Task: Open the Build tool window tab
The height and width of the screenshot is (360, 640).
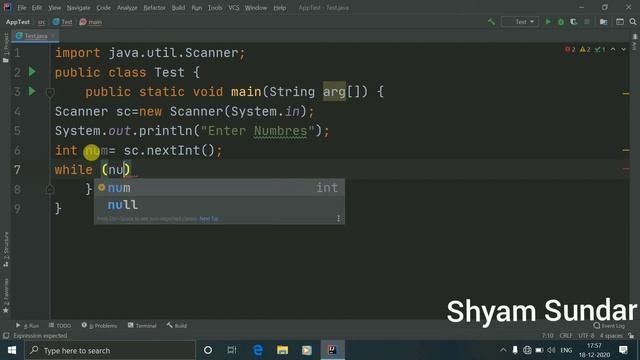Action: [x=177, y=326]
